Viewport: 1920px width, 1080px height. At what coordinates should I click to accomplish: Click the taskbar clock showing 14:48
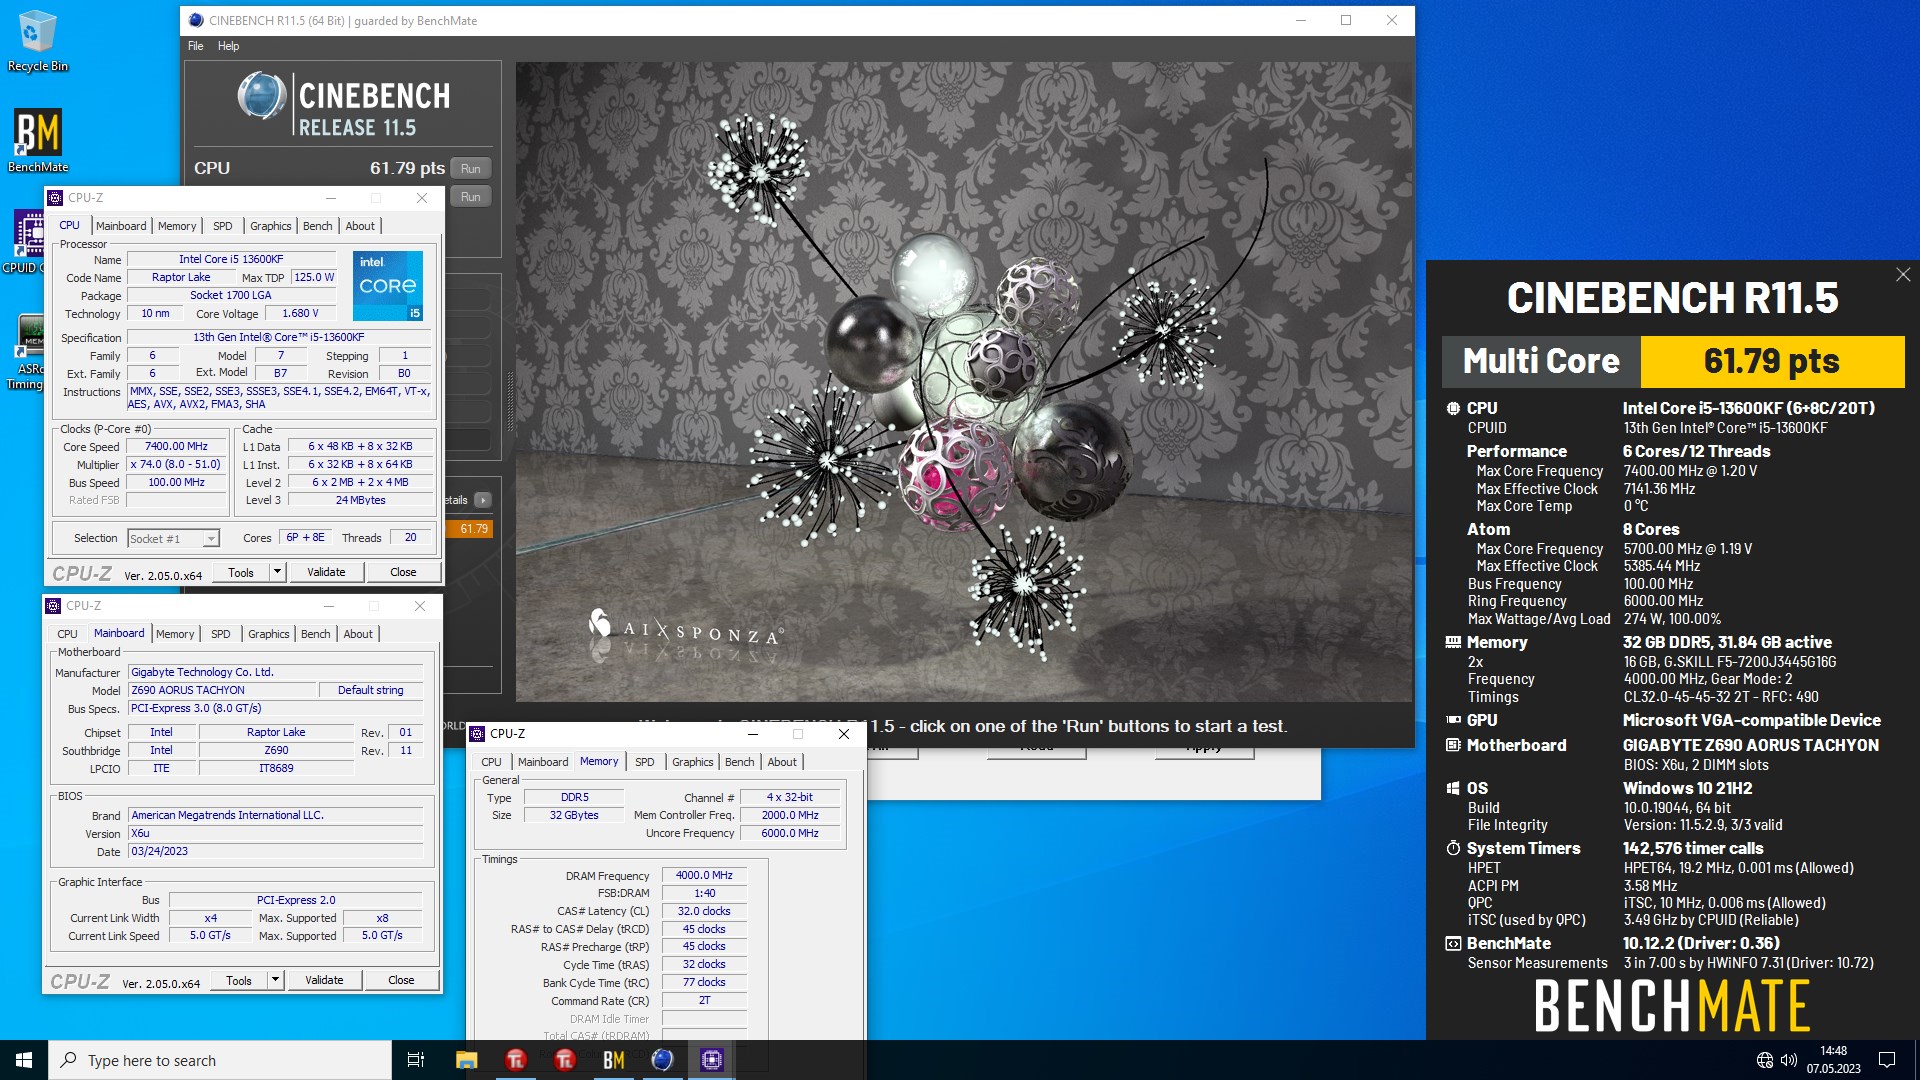pos(1833,1060)
